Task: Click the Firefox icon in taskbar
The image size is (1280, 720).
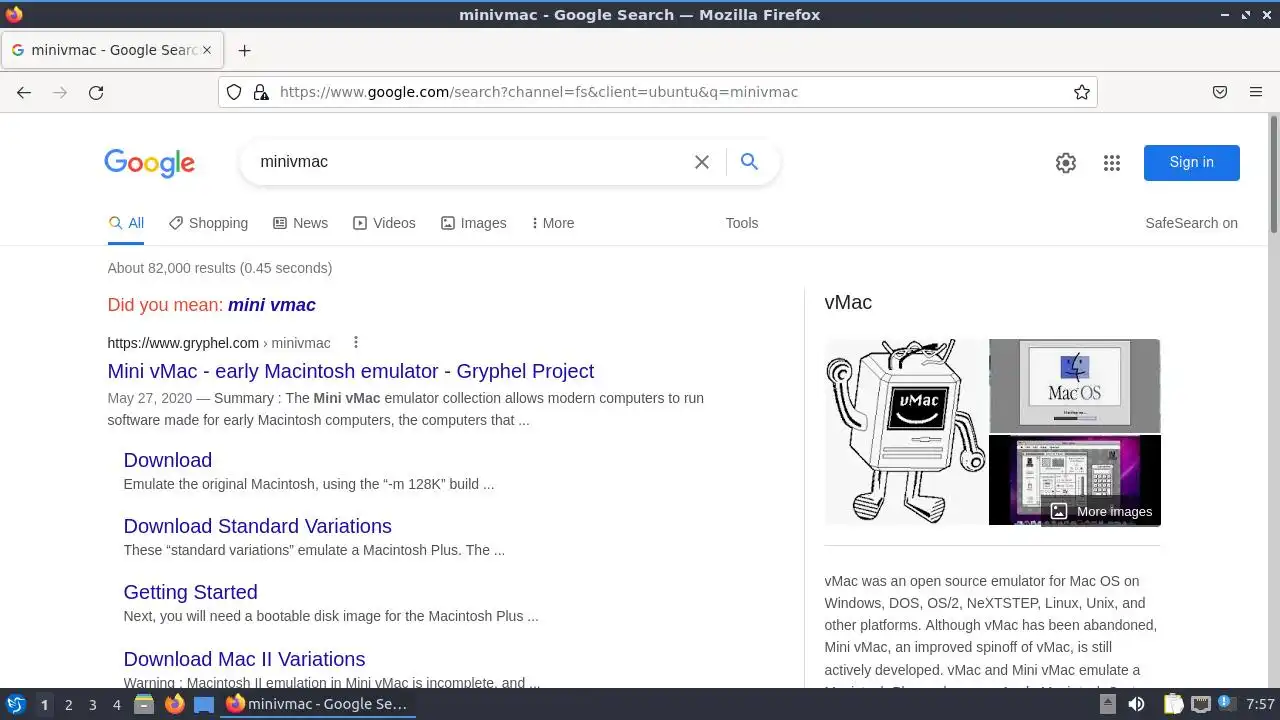Action: click(174, 704)
